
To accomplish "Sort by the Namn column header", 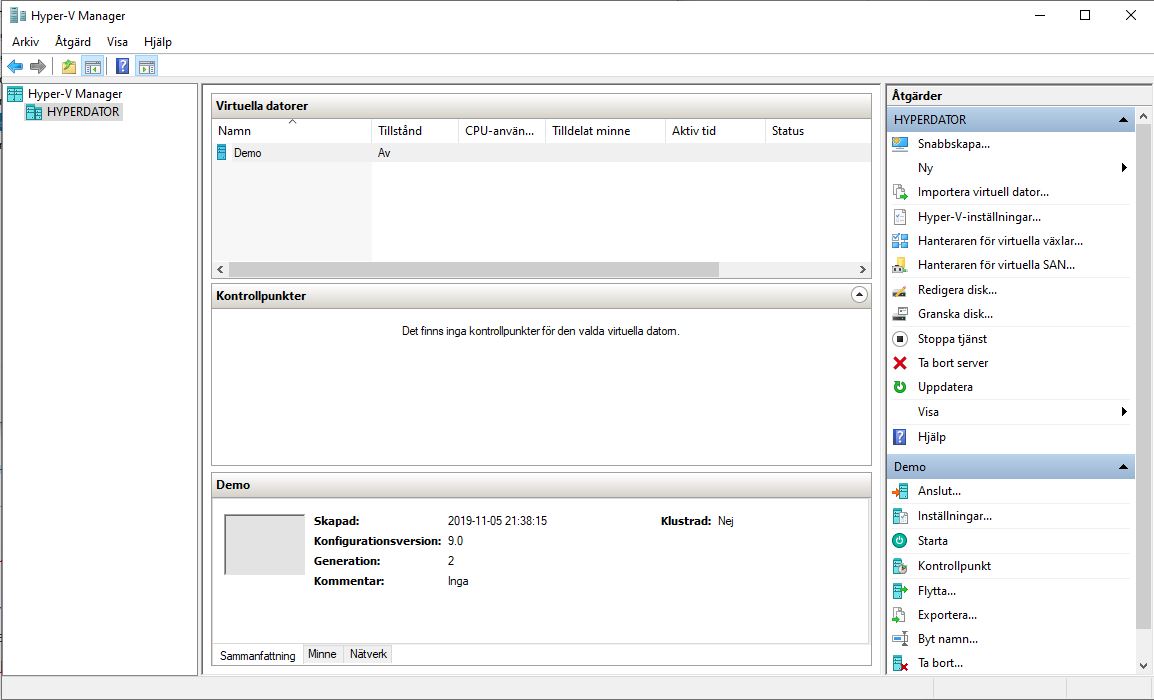I will (292, 131).
